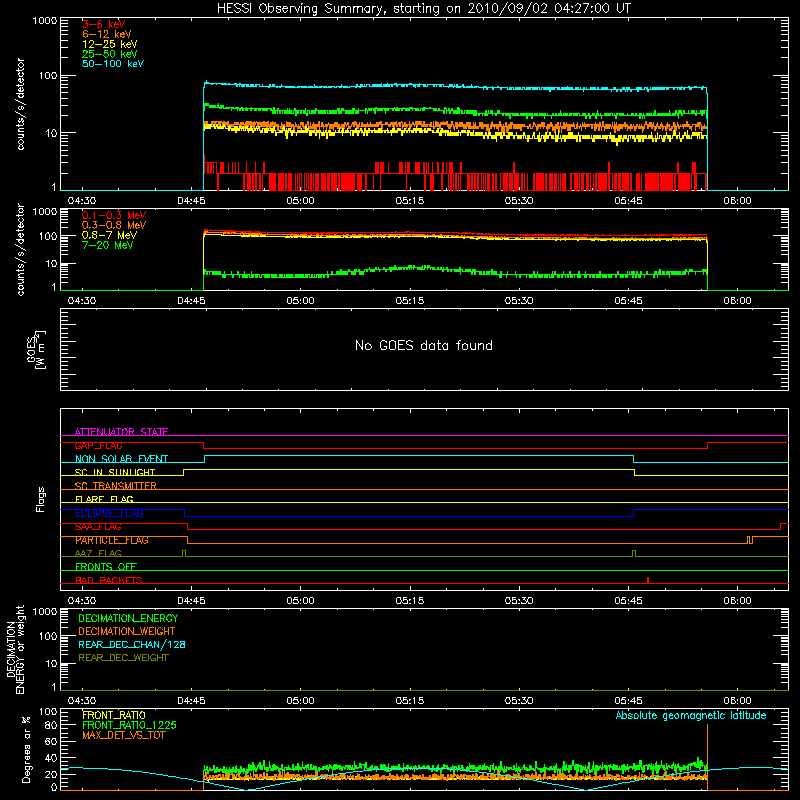Click the DECIMATION_WEIGHT legend label
The image size is (800, 800).
click(x=127, y=631)
